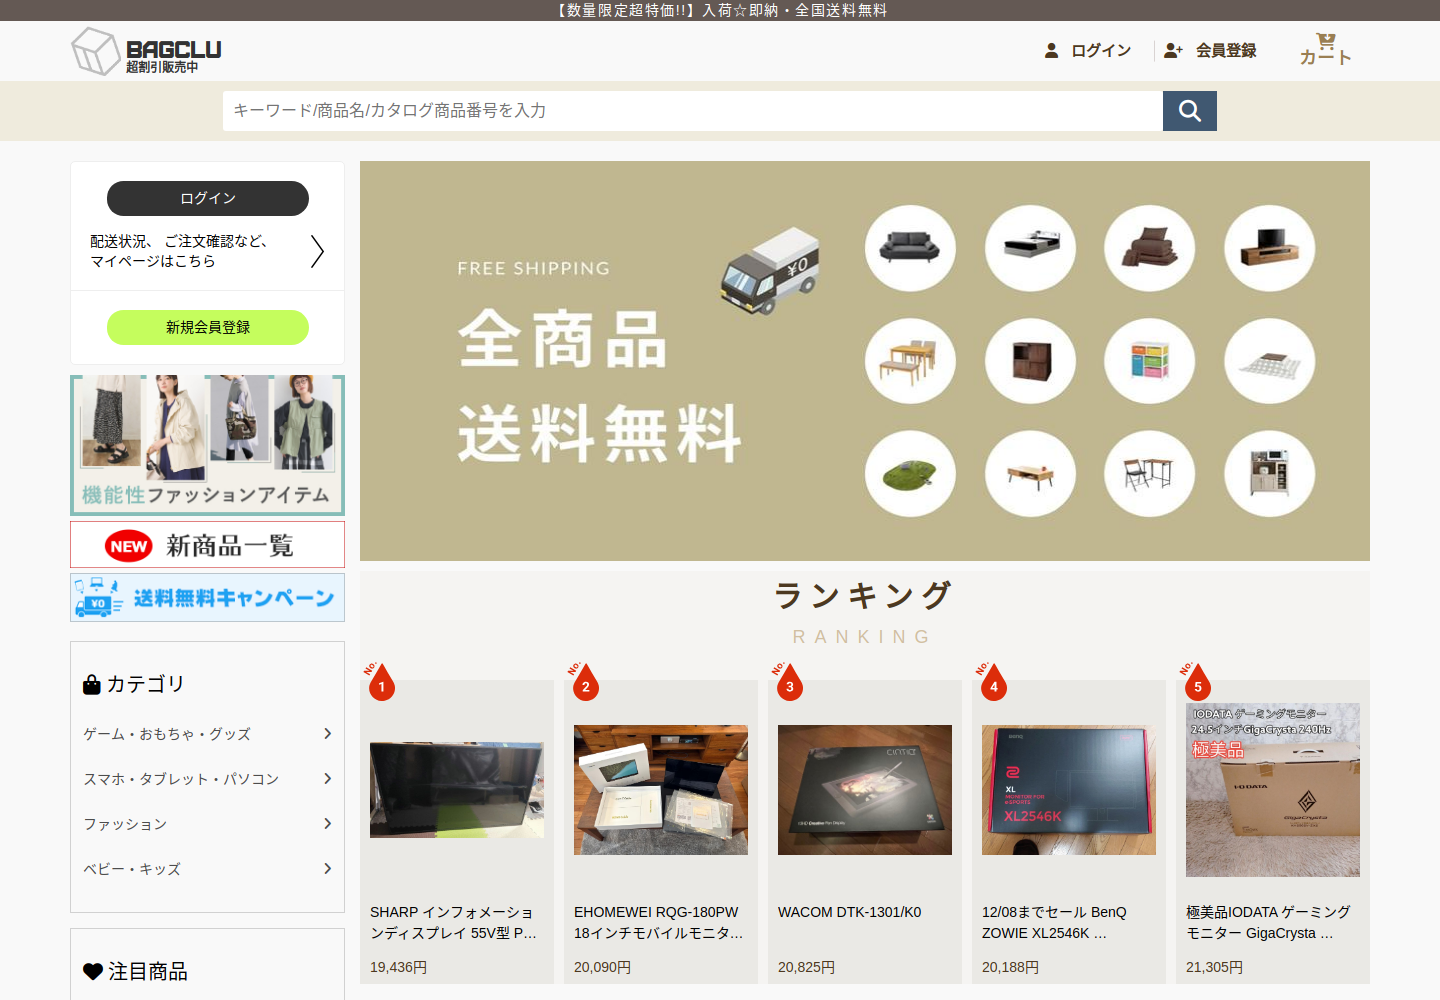Click the BAGCLU box logo
Screen dimensions: 1440x1000
(x=146, y=51)
